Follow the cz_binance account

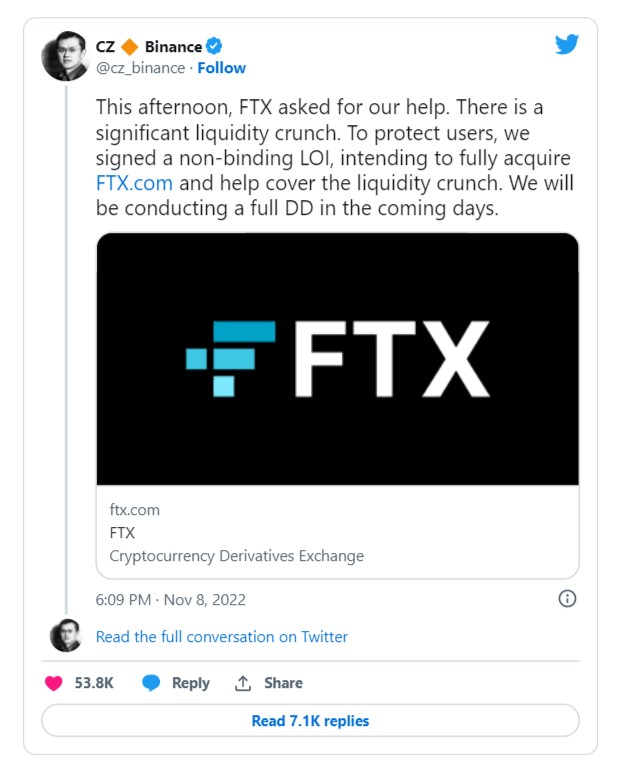[222, 68]
